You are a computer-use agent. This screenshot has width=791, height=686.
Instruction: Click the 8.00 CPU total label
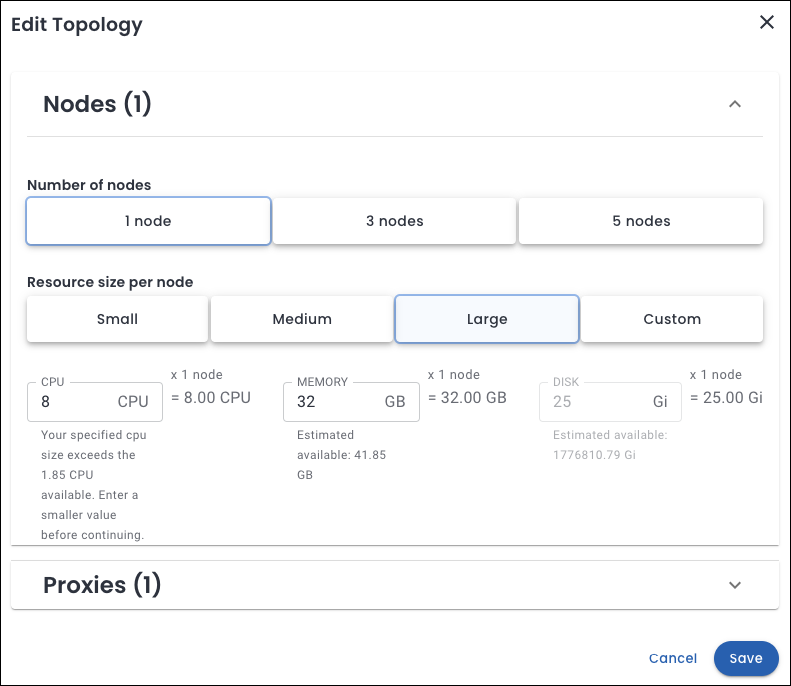(x=211, y=397)
